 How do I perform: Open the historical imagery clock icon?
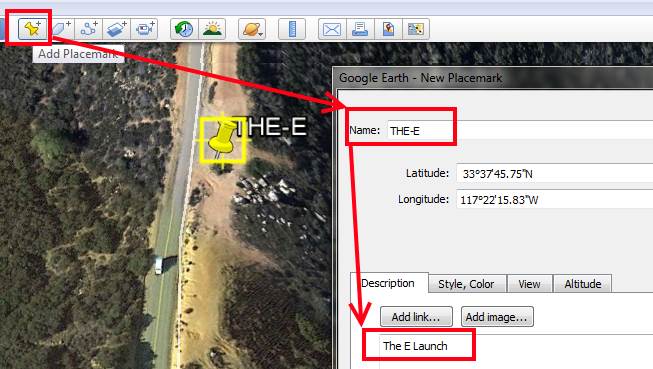(x=184, y=29)
